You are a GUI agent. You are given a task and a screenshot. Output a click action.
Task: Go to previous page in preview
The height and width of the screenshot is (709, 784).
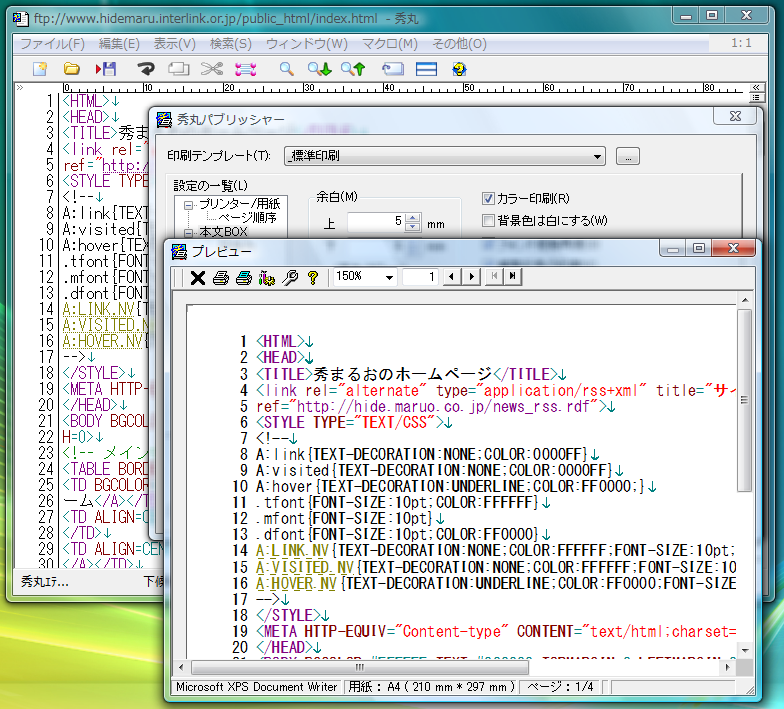452,276
